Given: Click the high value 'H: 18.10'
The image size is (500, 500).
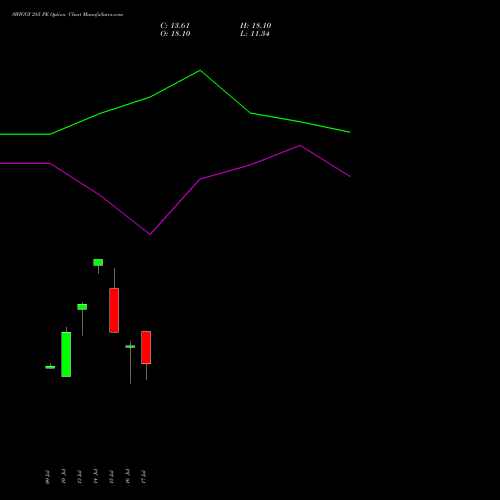Looking at the screenshot, I should (256, 26).
